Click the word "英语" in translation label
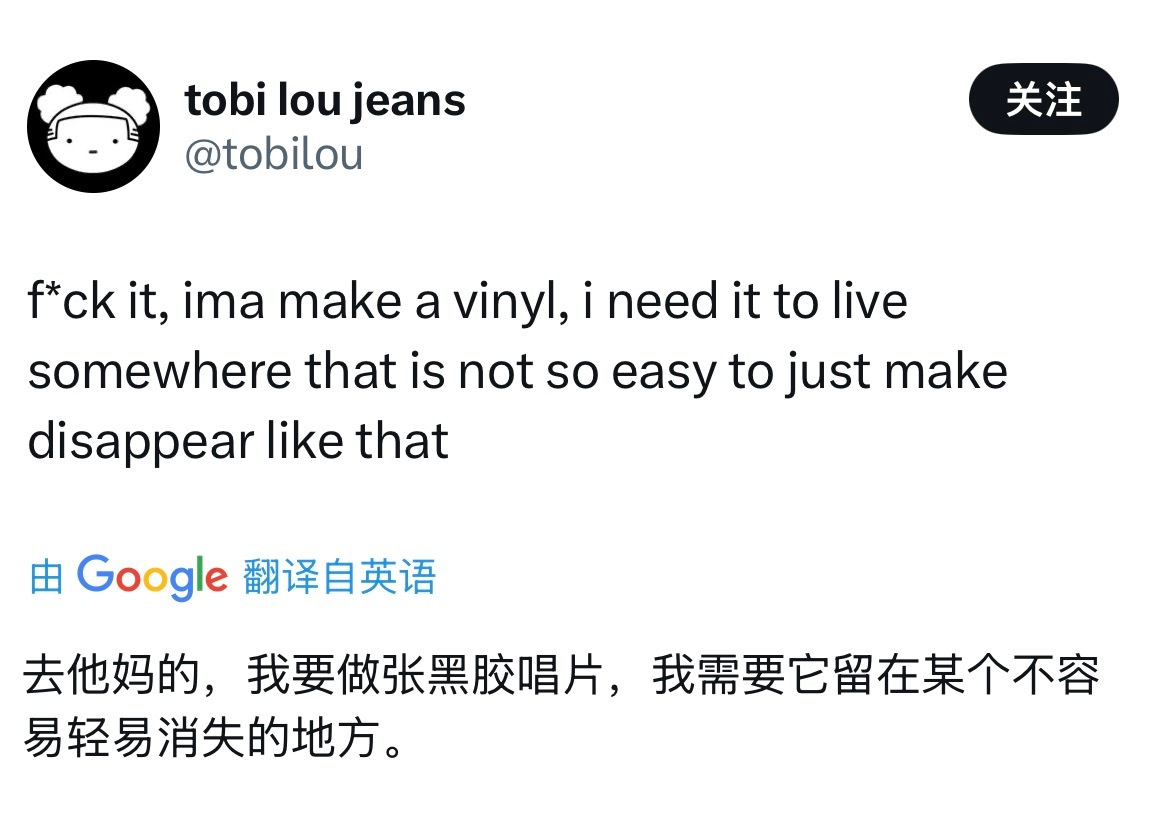 pyautogui.click(x=398, y=577)
